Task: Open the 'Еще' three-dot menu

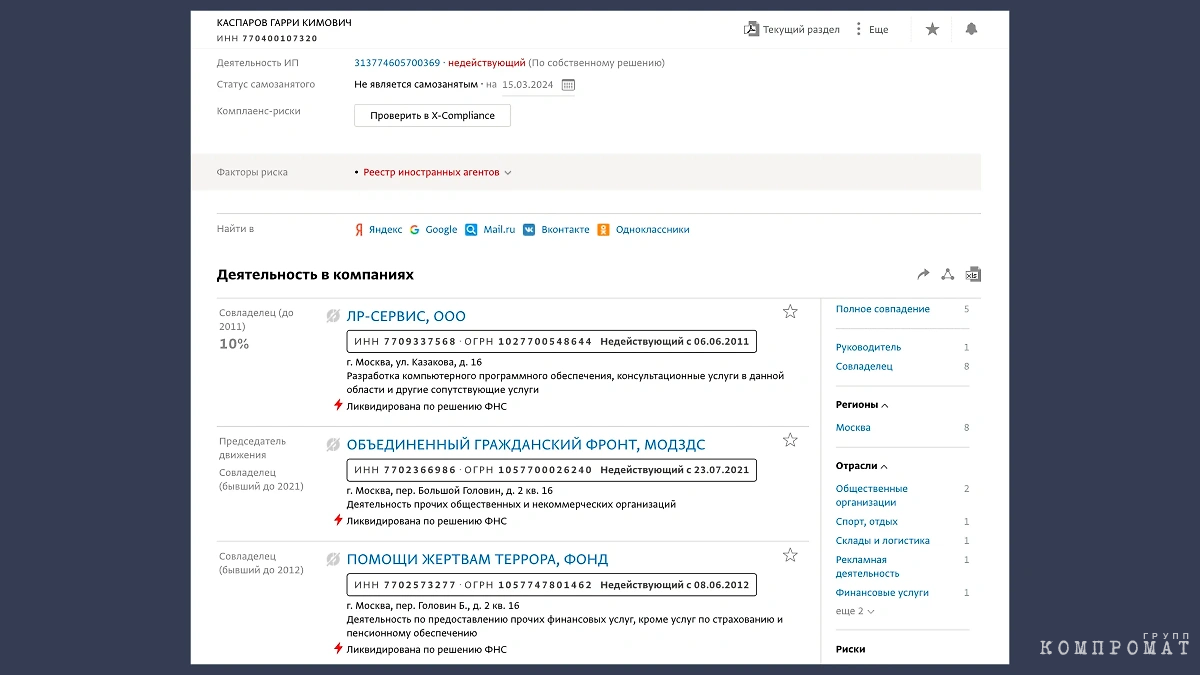Action: click(871, 29)
